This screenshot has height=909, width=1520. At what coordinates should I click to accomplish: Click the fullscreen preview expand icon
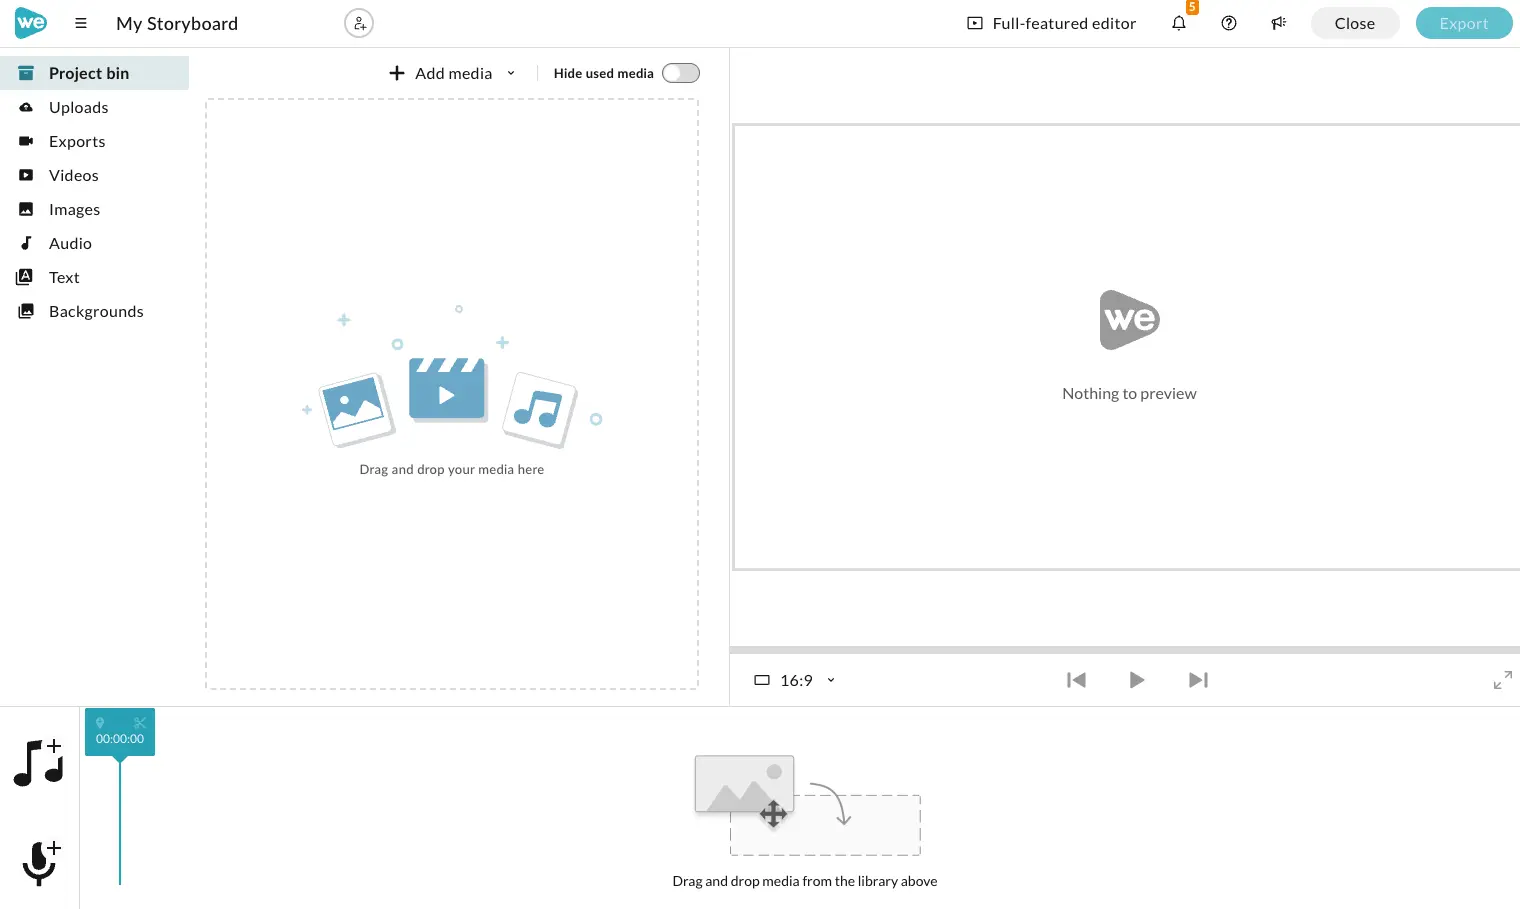coord(1502,680)
